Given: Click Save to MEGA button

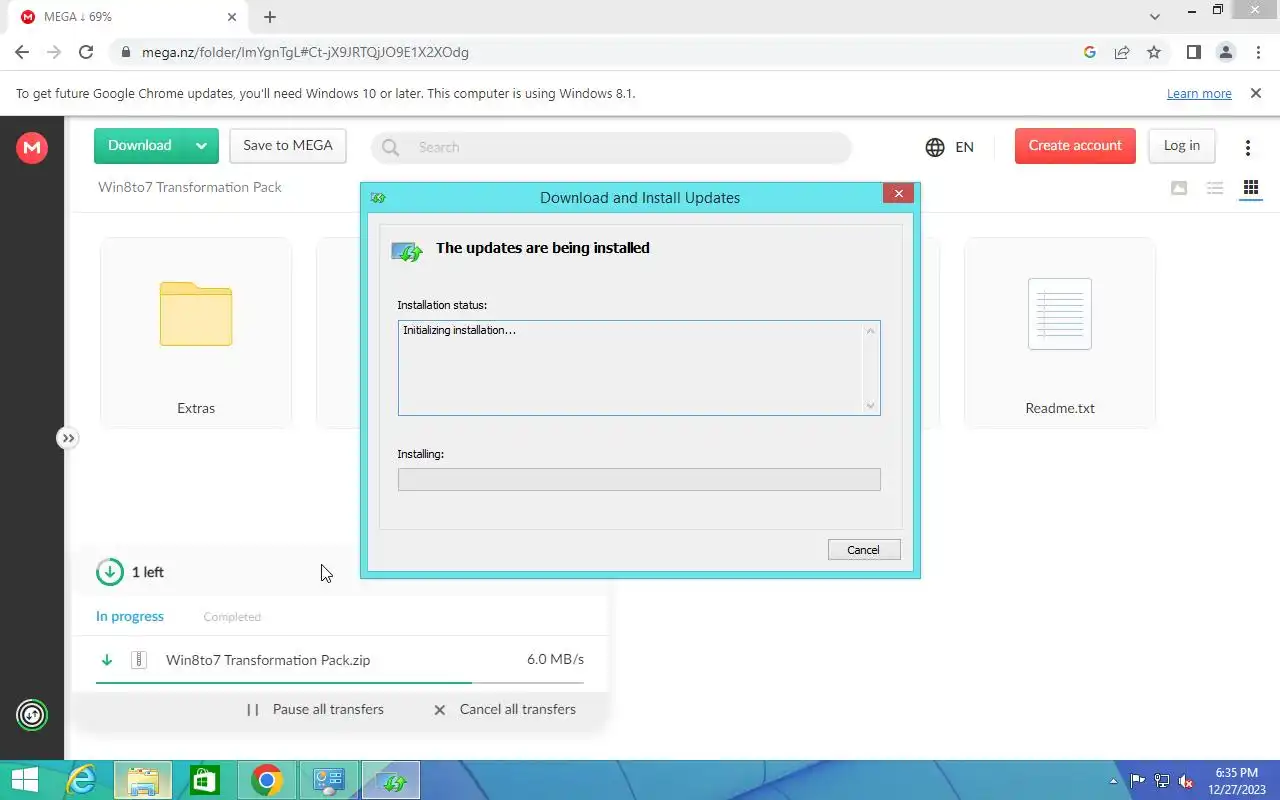Looking at the screenshot, I should click(288, 146).
